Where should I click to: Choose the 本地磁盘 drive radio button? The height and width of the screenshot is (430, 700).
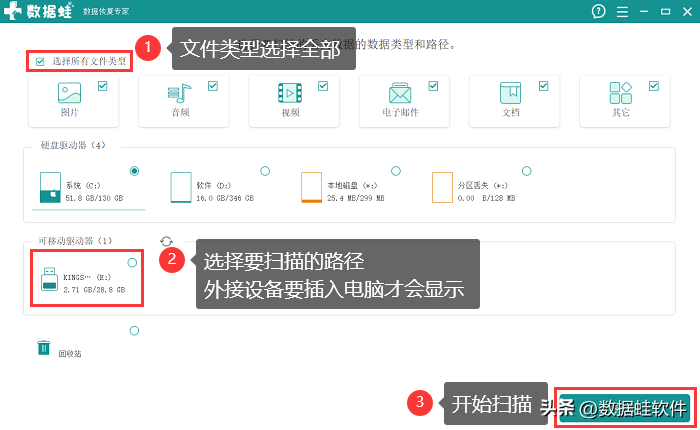(x=396, y=171)
